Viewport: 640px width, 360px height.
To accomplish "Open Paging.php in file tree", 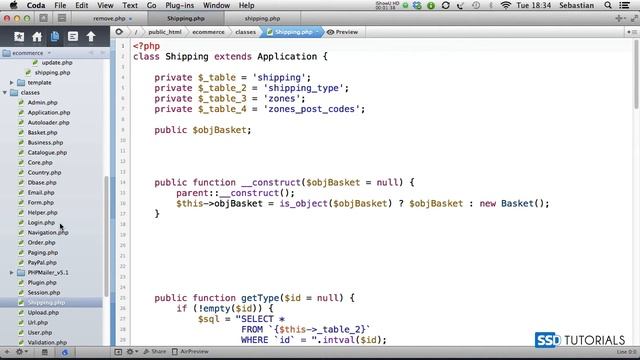I will (42, 253).
